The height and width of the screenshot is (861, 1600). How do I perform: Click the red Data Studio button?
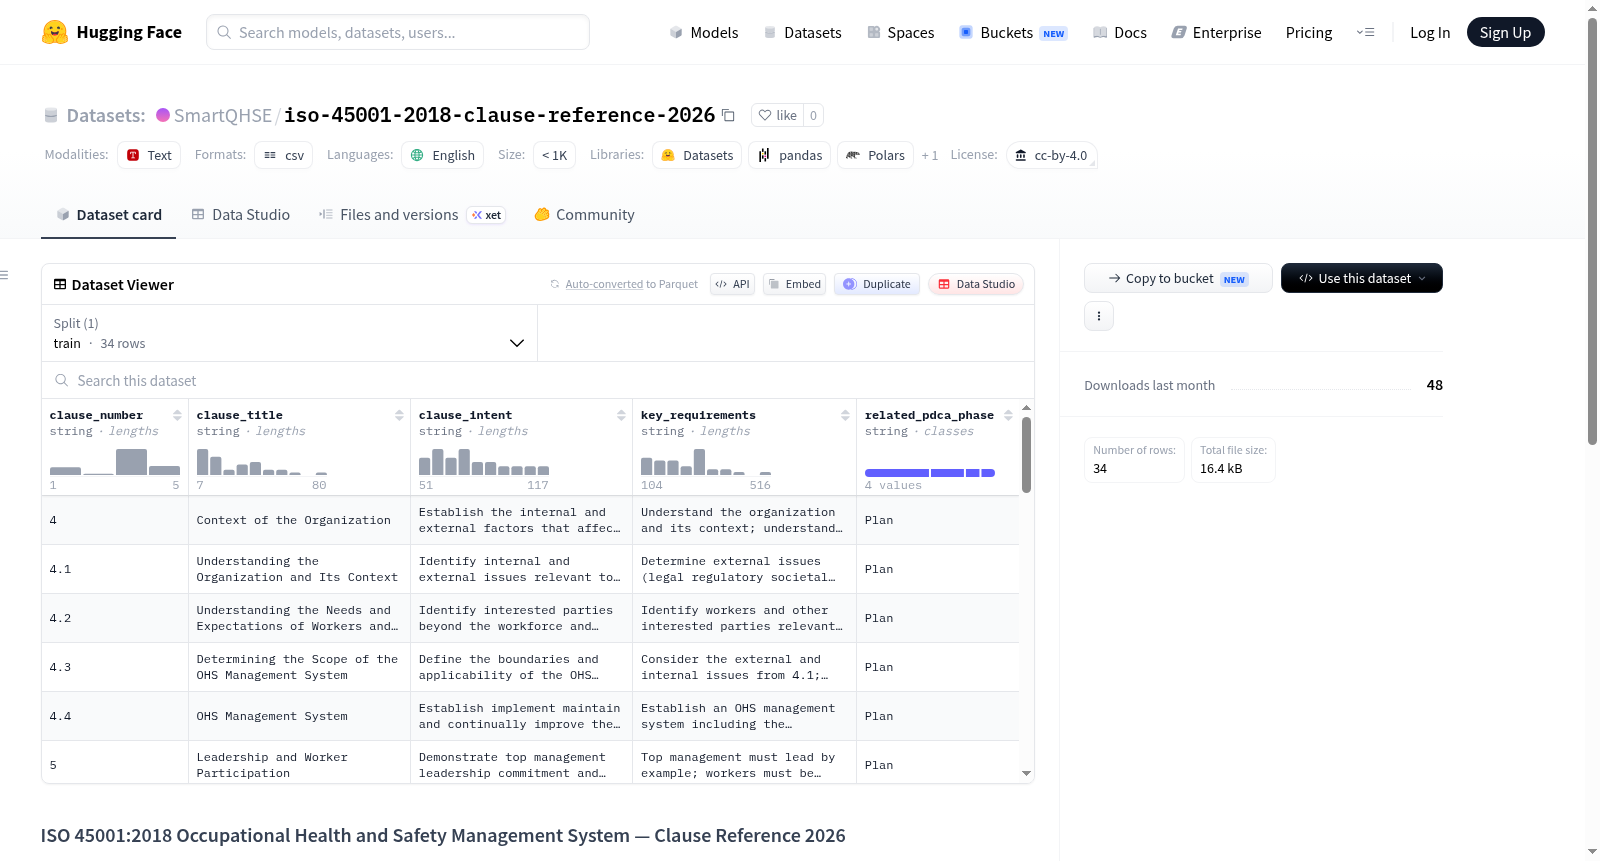(x=976, y=284)
